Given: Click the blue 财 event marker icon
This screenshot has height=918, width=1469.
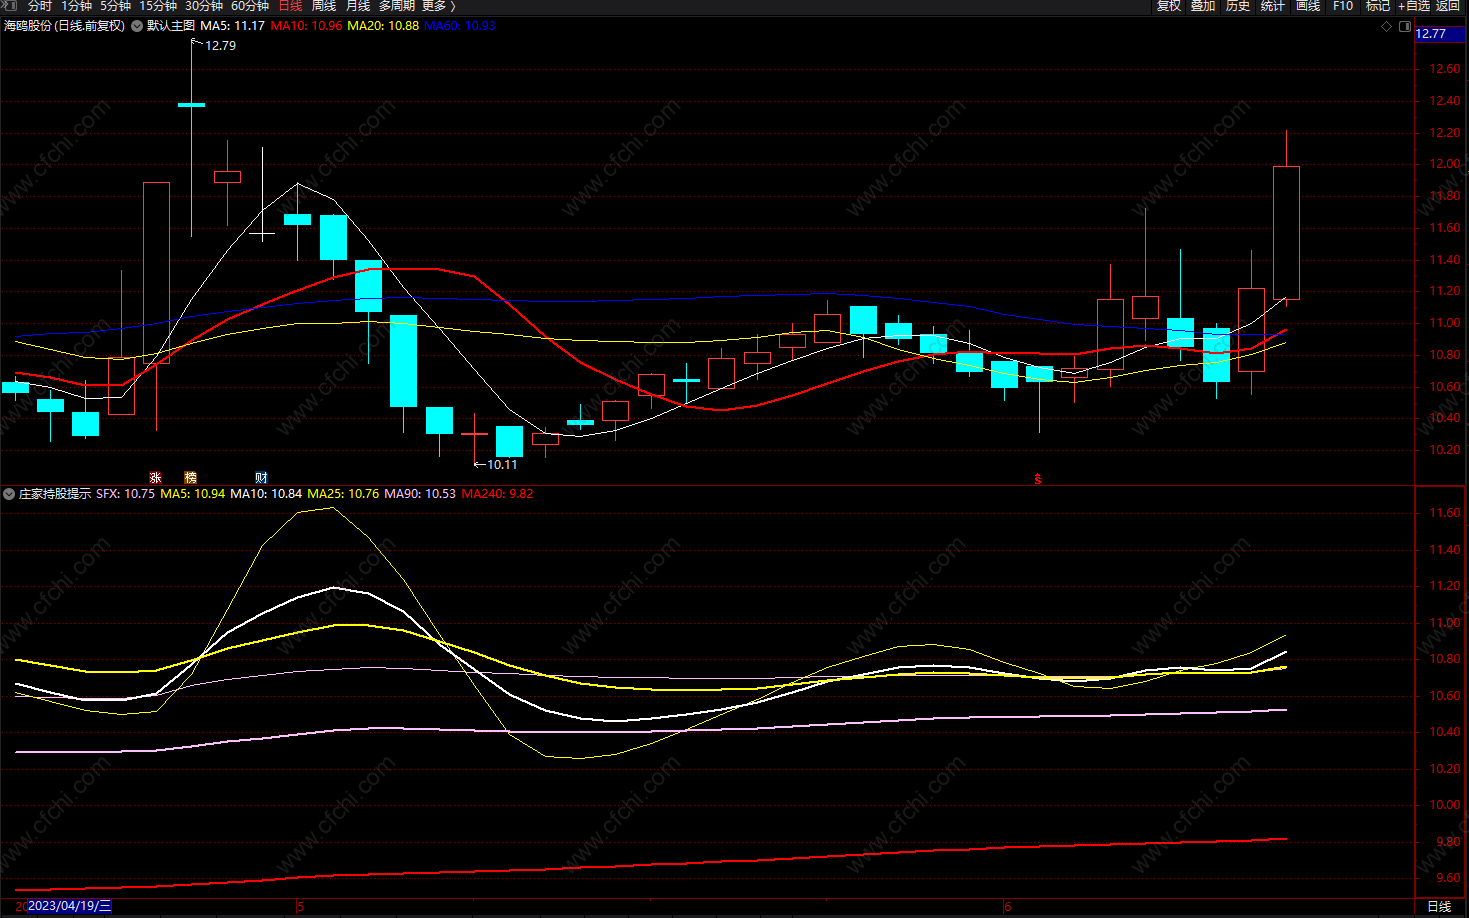Looking at the screenshot, I should coord(261,478).
